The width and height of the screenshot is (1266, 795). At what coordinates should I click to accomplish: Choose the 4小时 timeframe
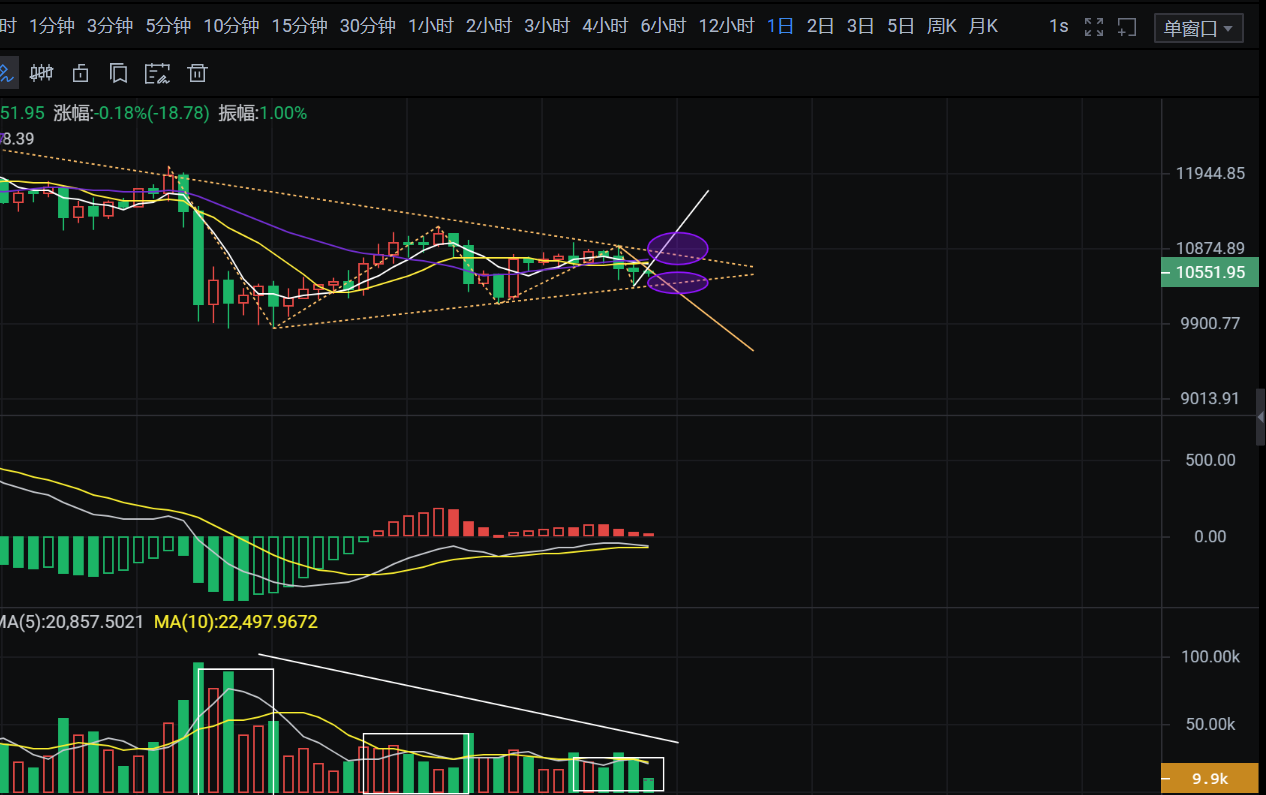(605, 26)
